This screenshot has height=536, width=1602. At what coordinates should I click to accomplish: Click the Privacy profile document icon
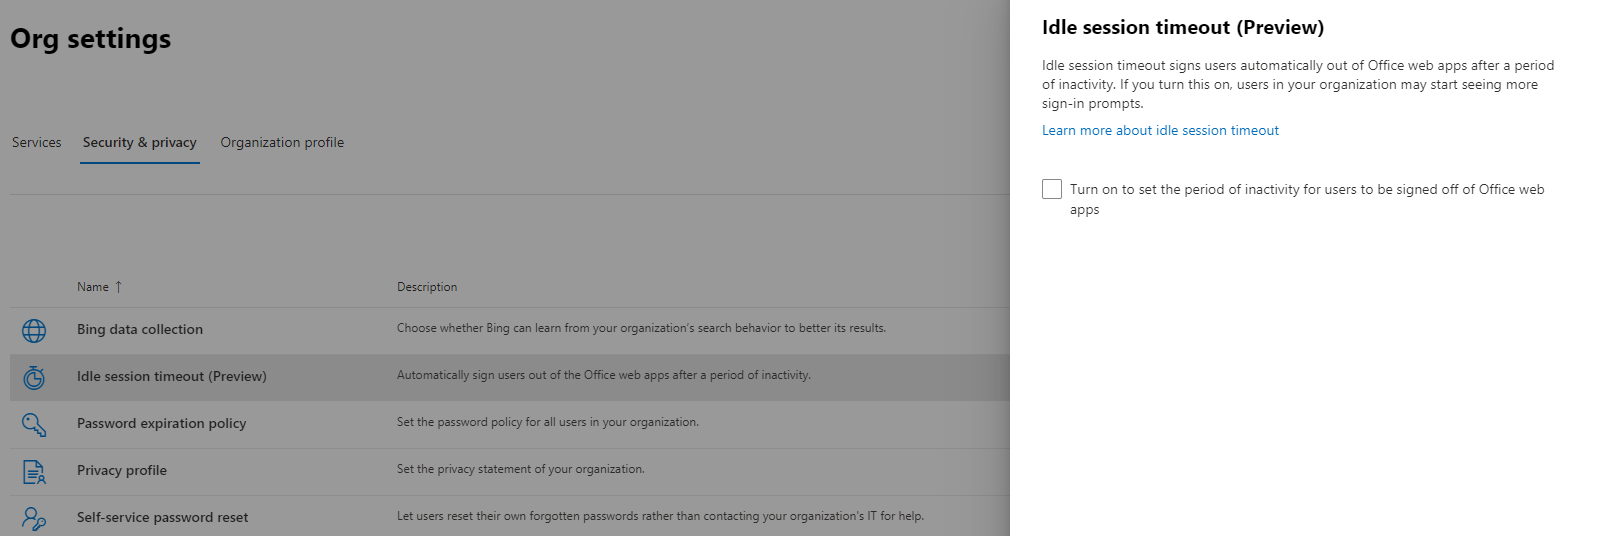(x=34, y=472)
